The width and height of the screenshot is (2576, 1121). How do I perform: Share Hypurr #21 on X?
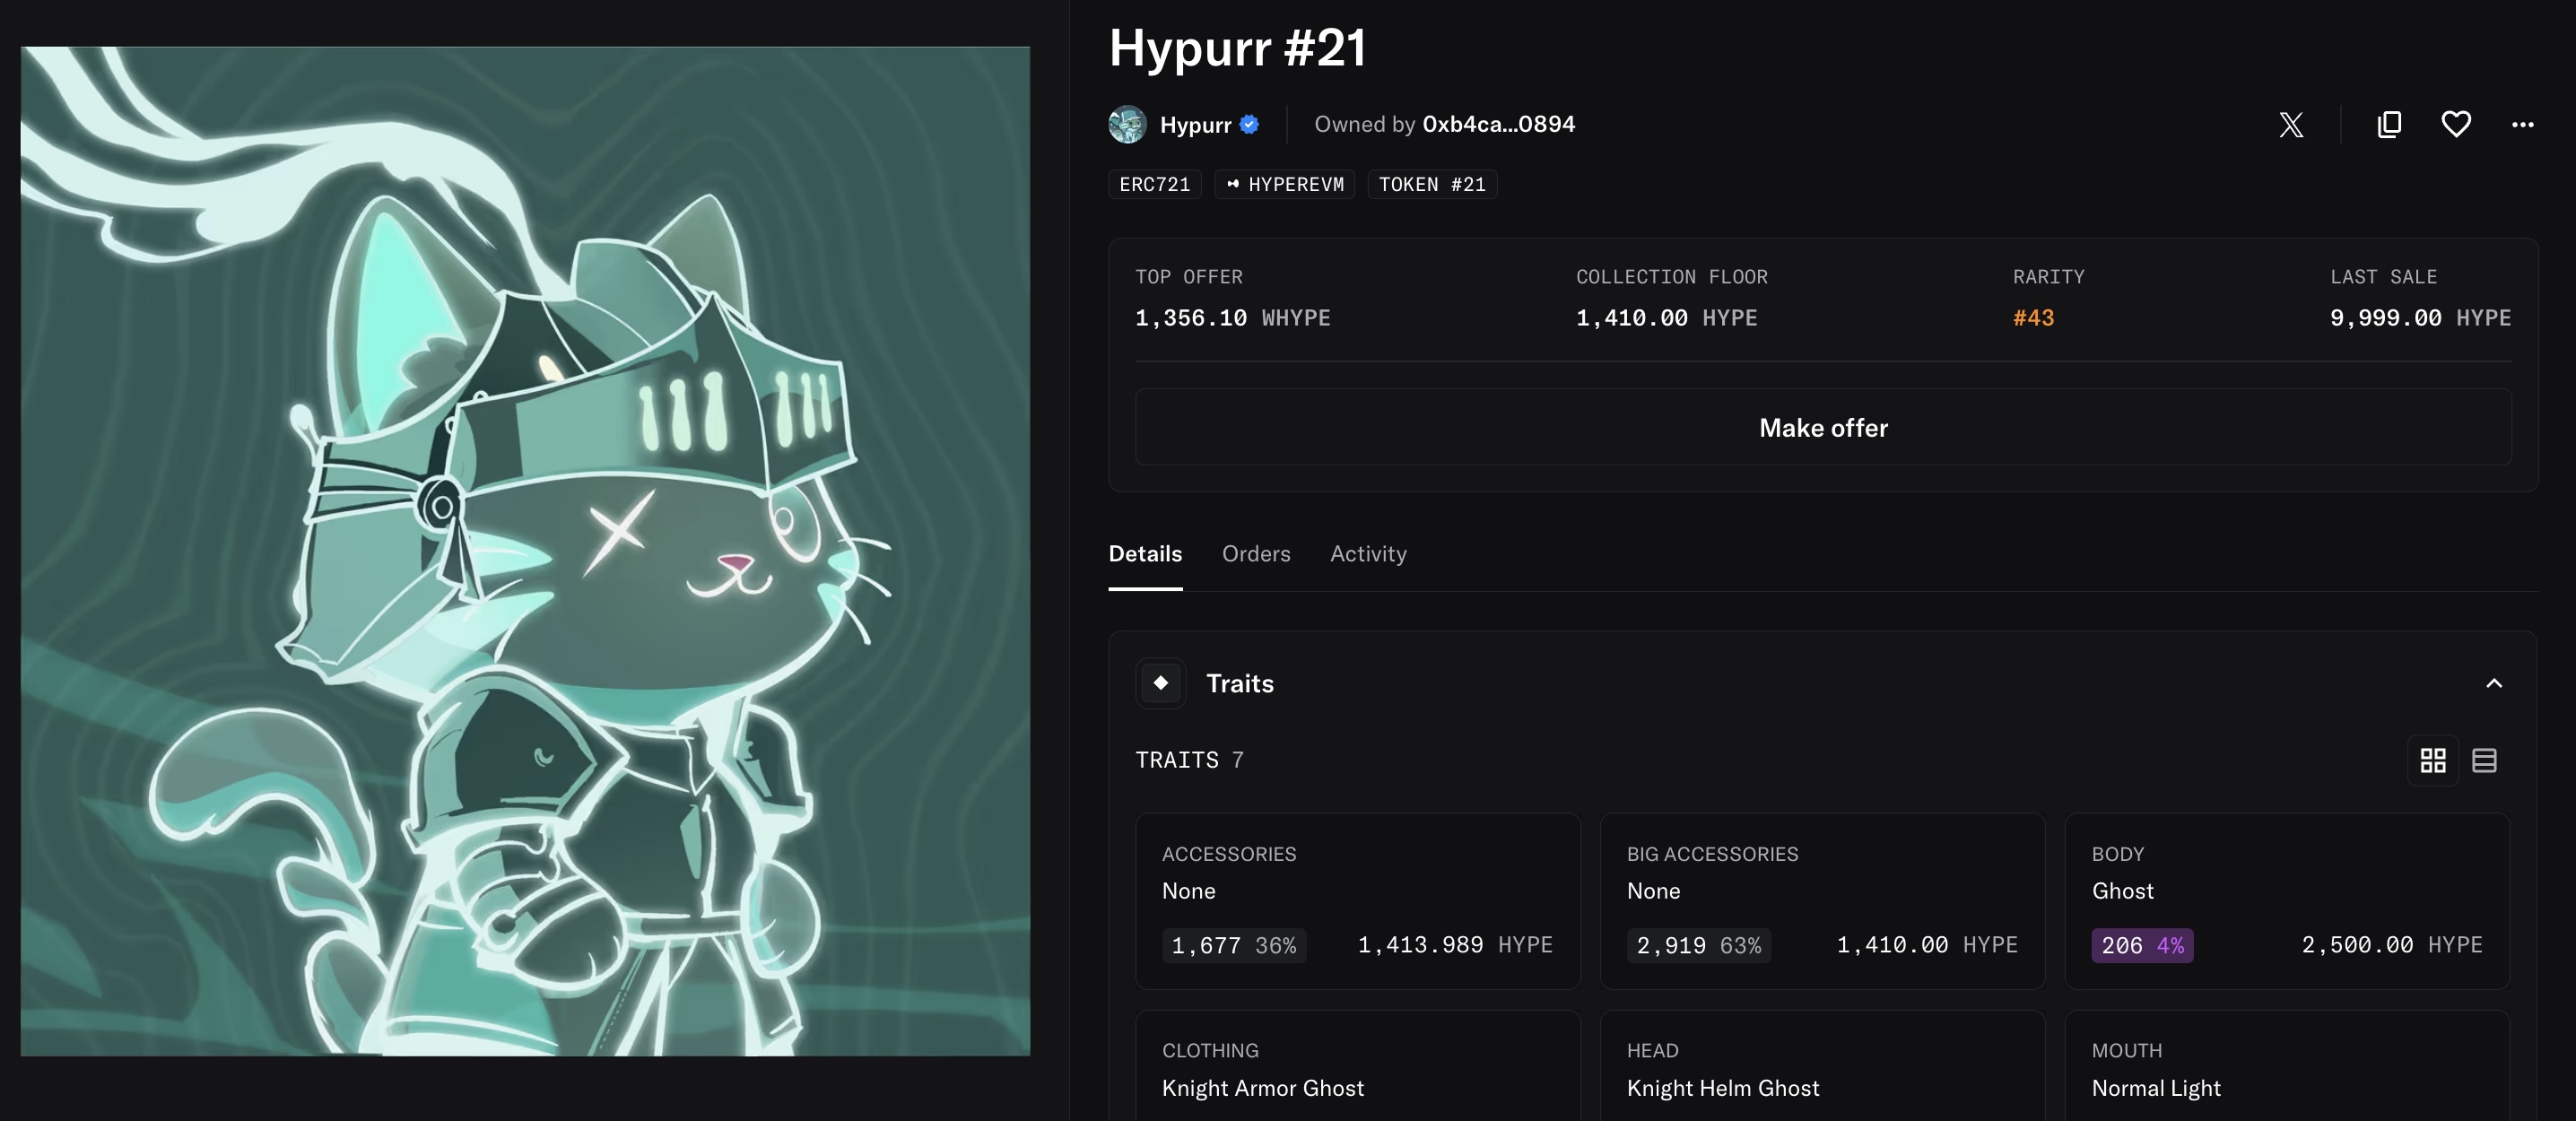point(2291,124)
